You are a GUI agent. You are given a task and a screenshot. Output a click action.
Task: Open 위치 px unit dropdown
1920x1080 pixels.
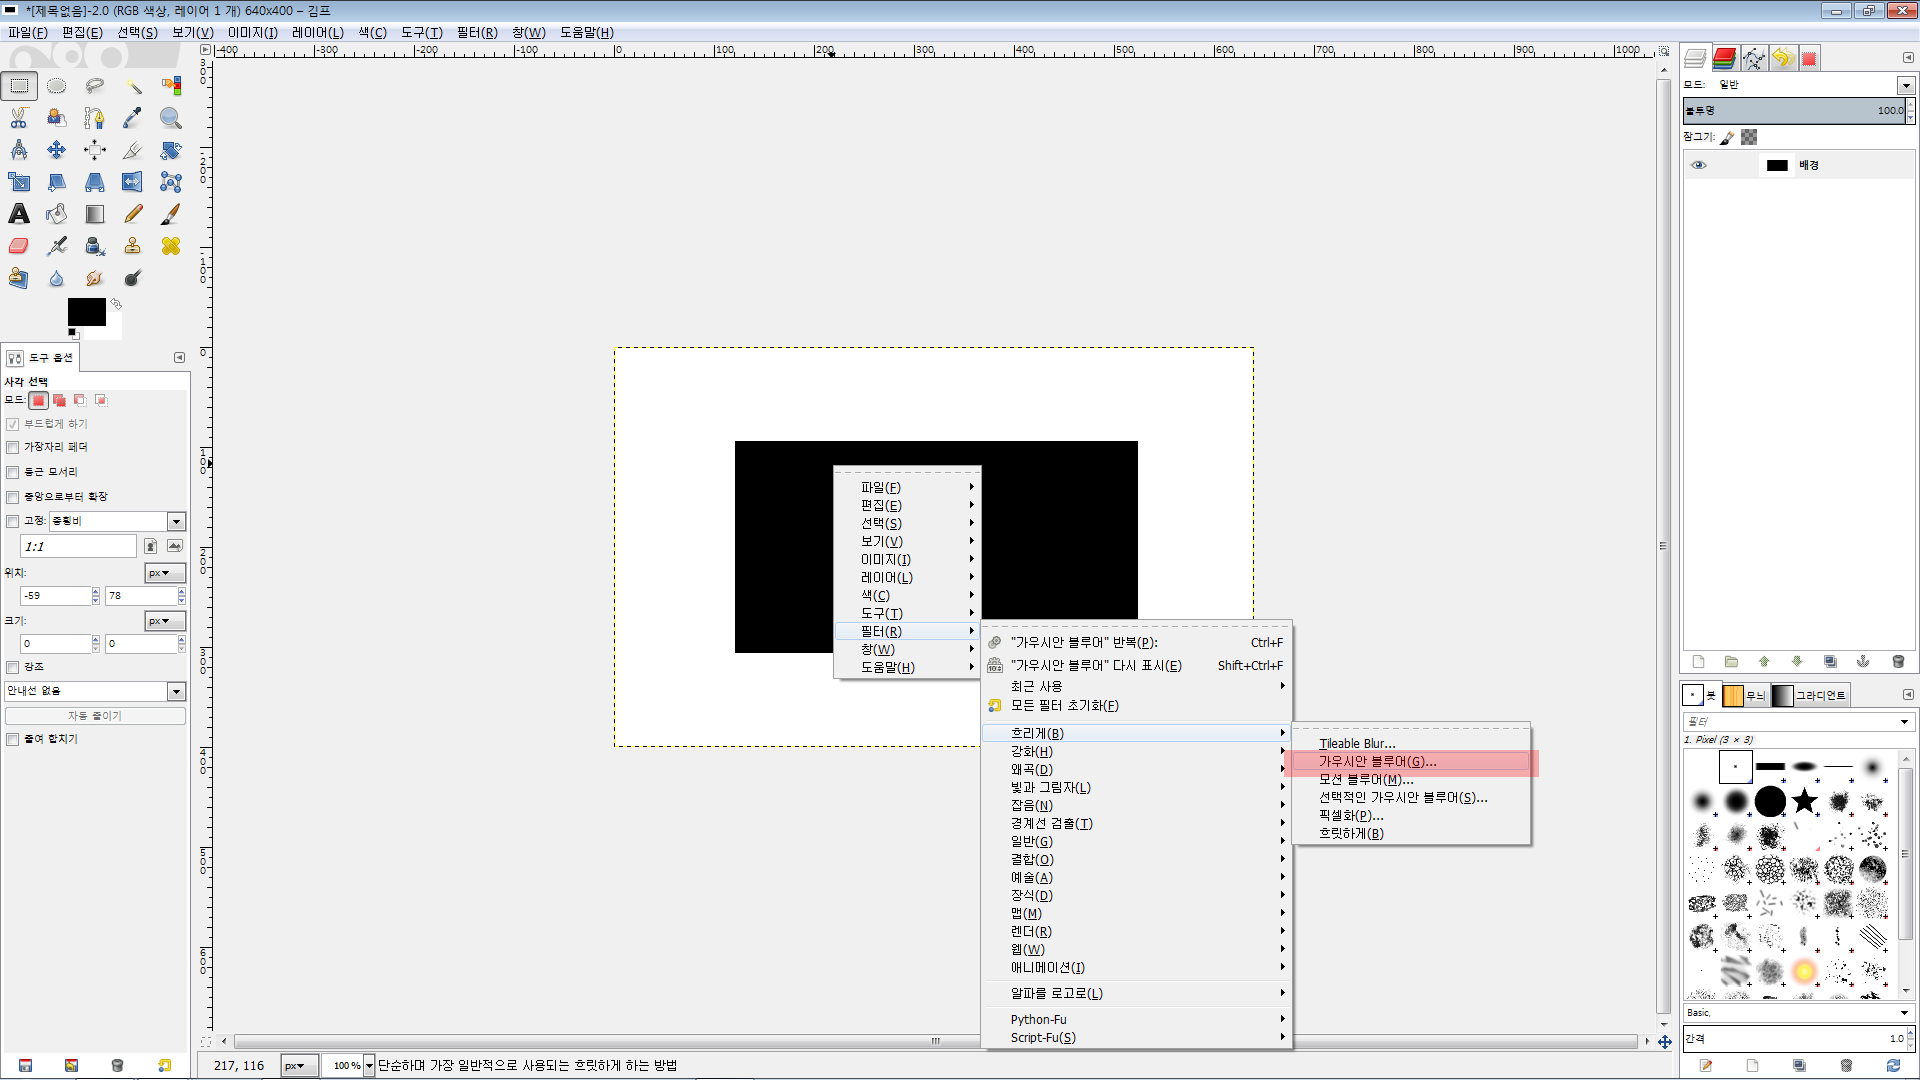[x=165, y=573]
